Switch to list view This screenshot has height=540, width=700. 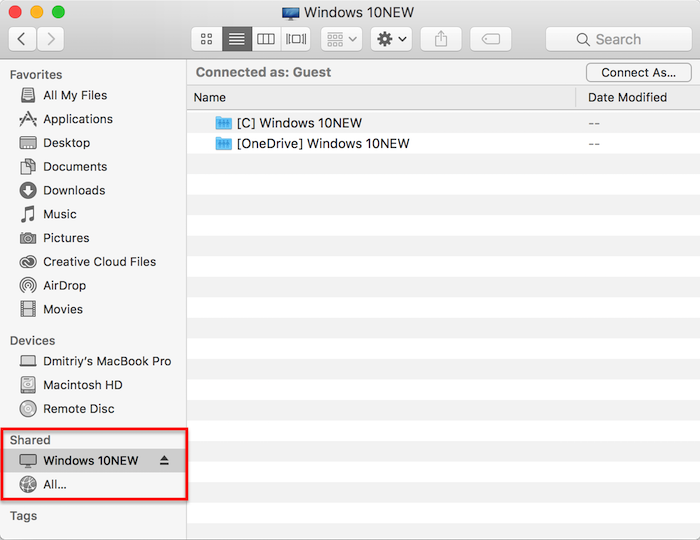point(237,39)
